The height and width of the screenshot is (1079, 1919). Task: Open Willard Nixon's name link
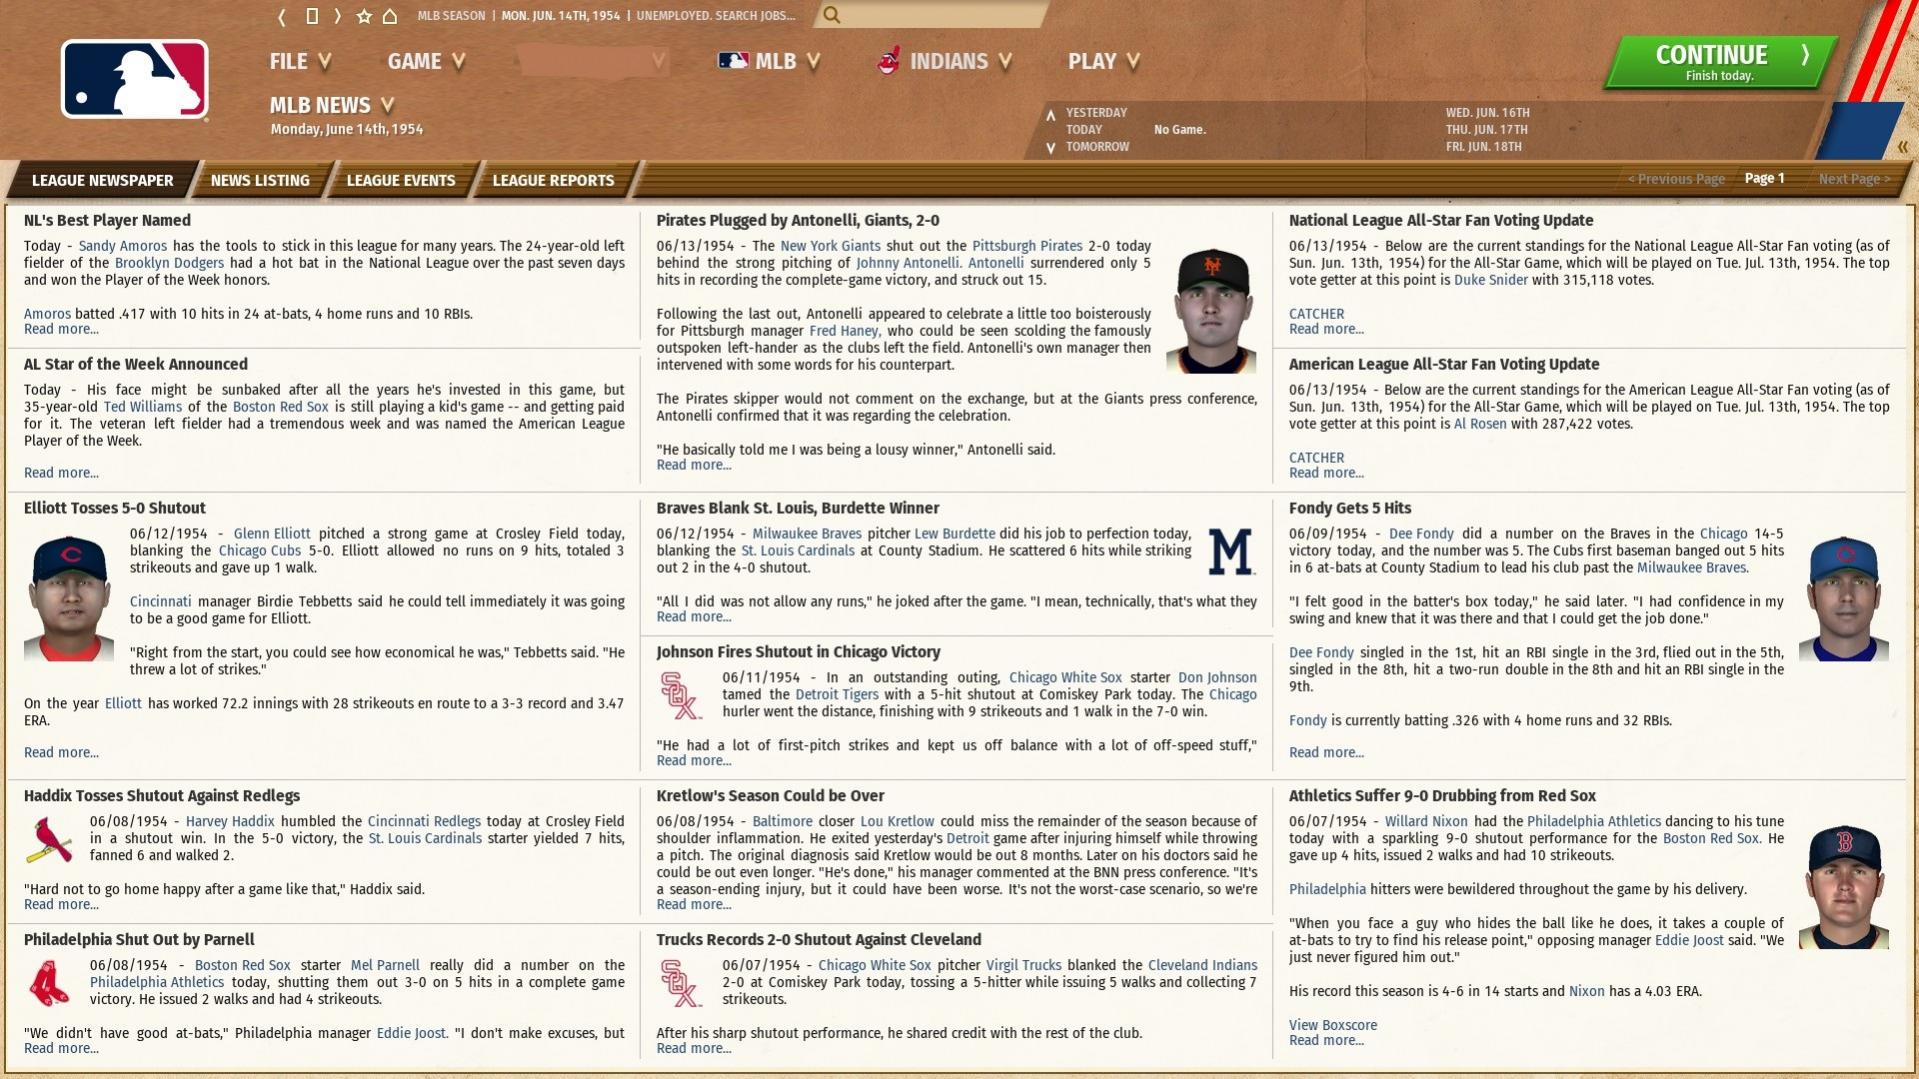1426,822
